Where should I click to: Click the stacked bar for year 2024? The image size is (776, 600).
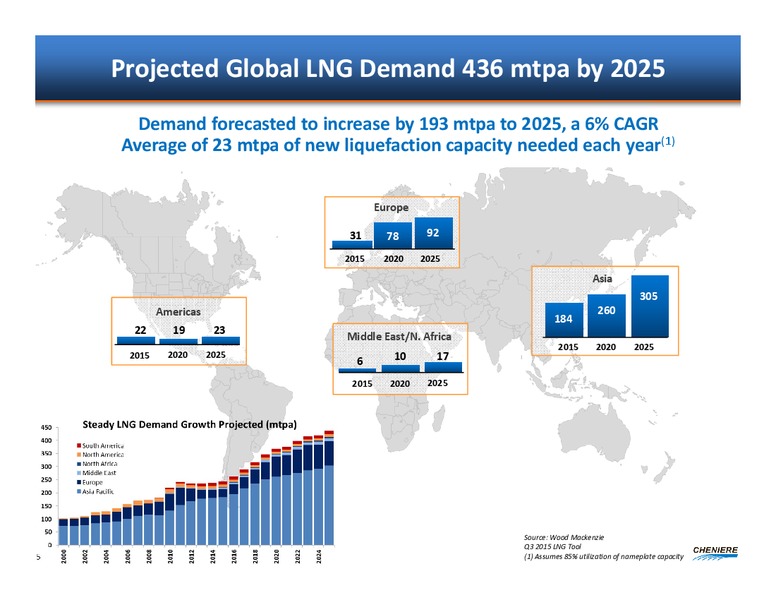[x=318, y=490]
